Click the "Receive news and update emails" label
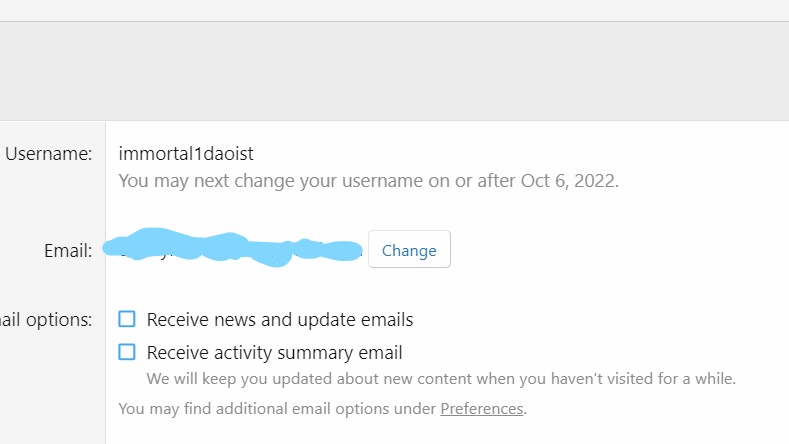Viewport: 789px width, 444px height. pyautogui.click(x=279, y=320)
